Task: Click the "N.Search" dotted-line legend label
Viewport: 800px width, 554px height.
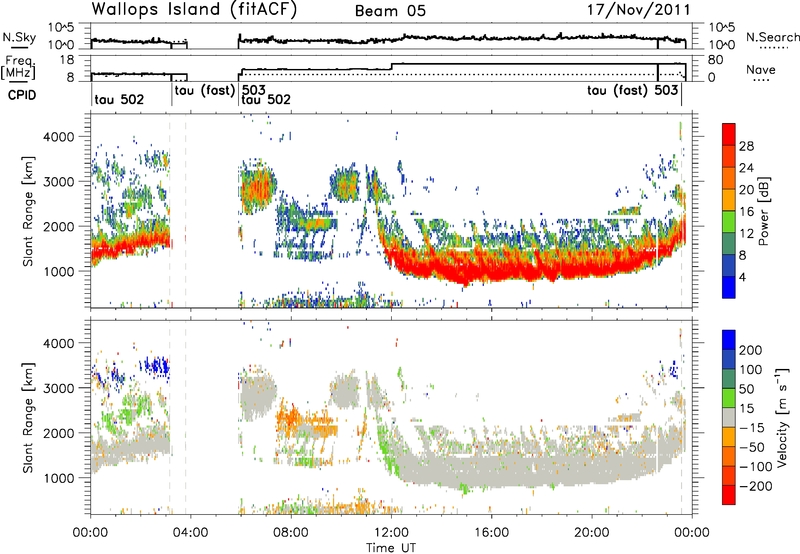Action: tap(773, 37)
